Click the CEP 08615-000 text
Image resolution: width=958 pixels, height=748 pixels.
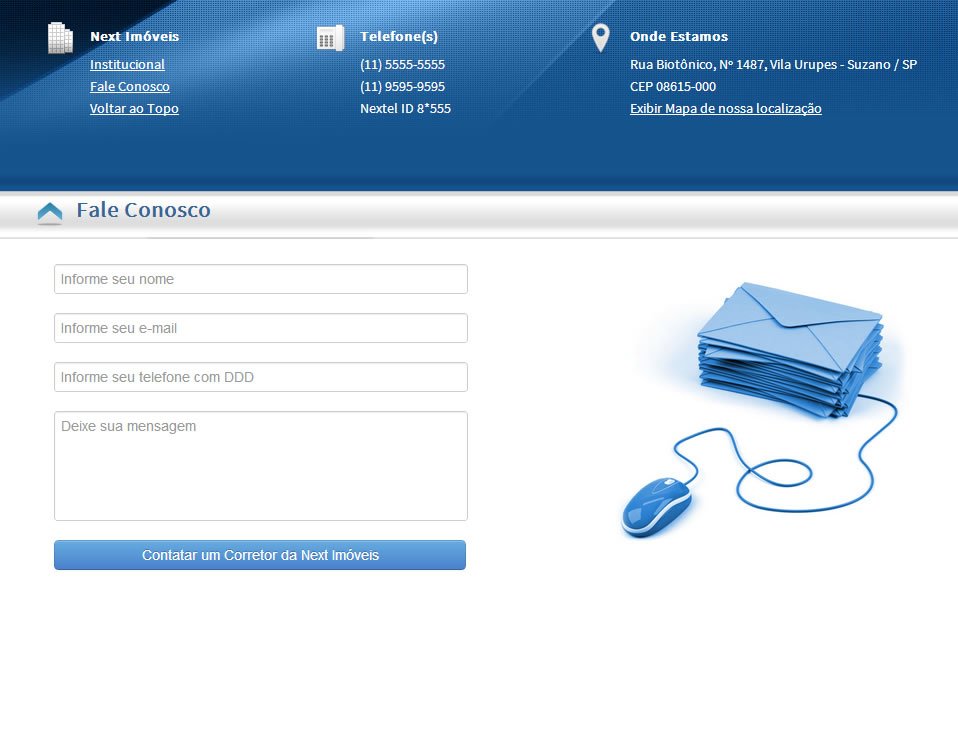click(x=673, y=86)
